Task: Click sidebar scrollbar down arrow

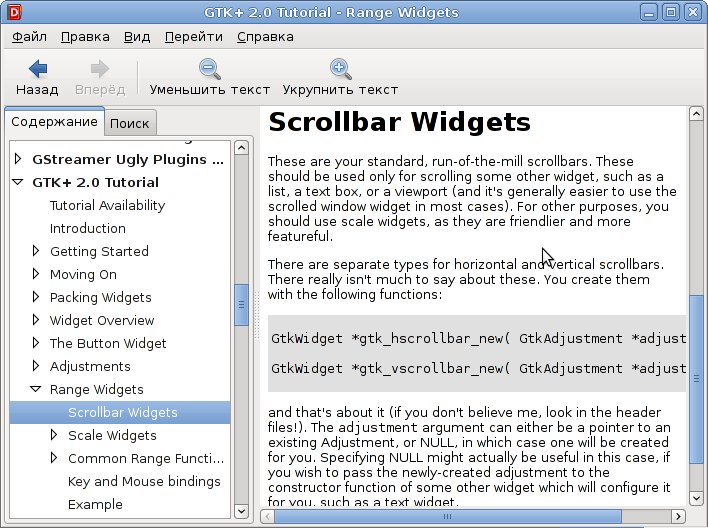Action: tap(242, 511)
